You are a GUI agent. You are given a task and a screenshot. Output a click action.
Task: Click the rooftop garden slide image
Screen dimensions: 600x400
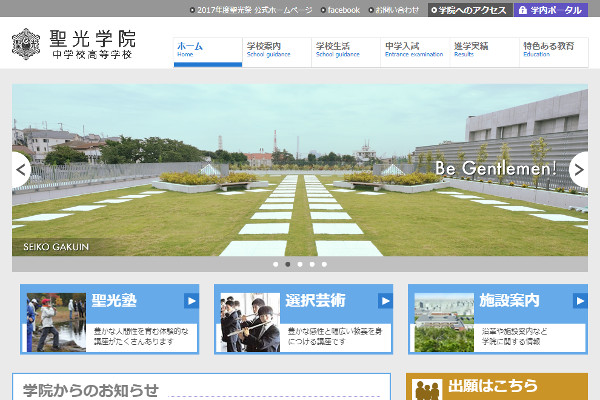pyautogui.click(x=300, y=170)
